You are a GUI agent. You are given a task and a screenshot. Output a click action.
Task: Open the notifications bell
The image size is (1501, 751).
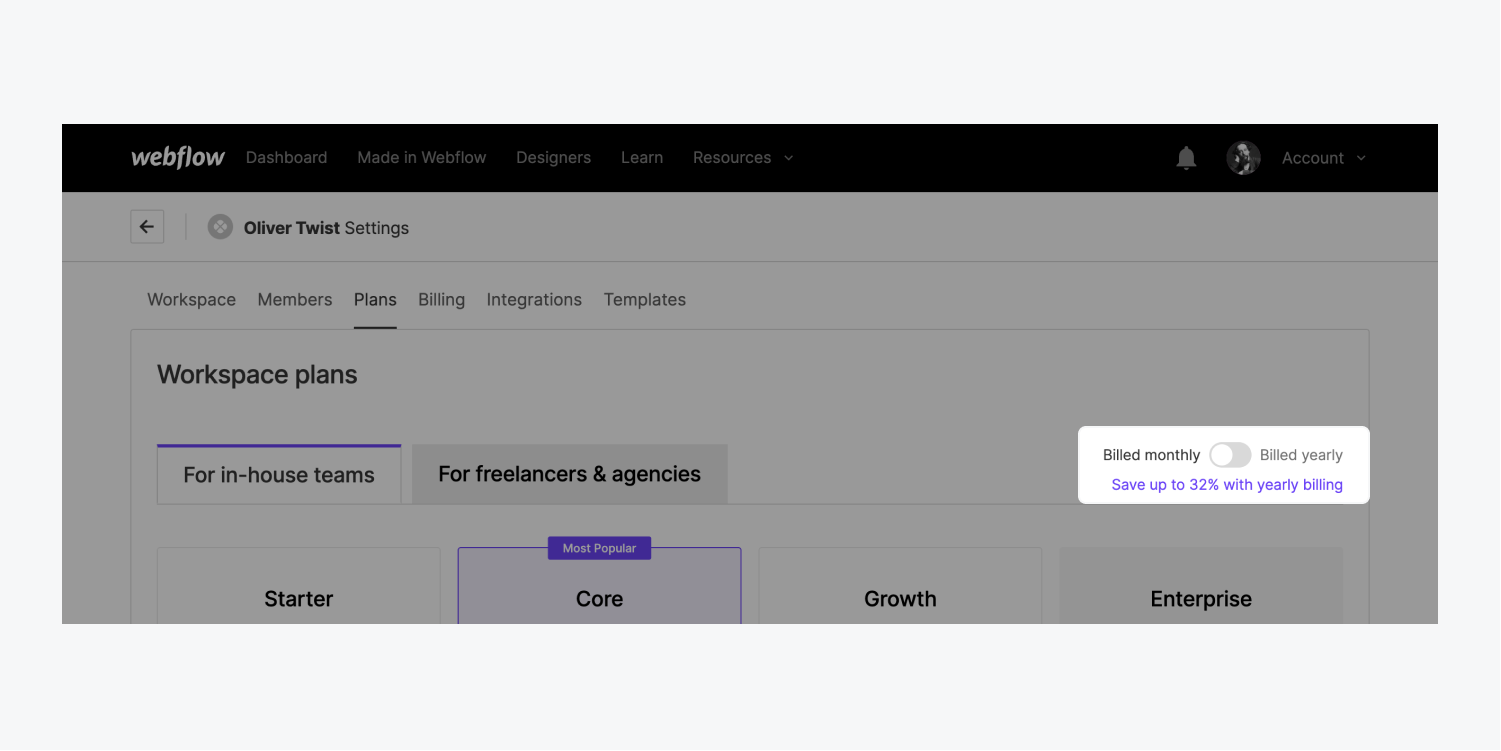[1186, 158]
